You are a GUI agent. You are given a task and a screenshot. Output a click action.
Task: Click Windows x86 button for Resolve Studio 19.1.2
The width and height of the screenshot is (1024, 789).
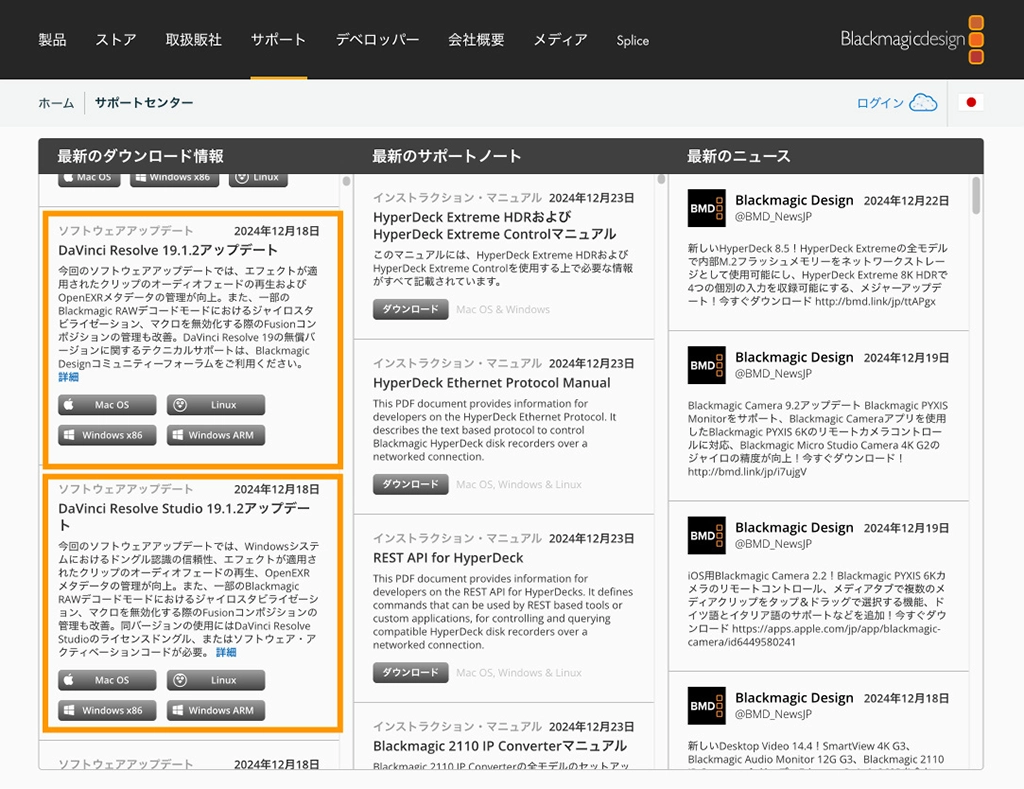click(107, 710)
